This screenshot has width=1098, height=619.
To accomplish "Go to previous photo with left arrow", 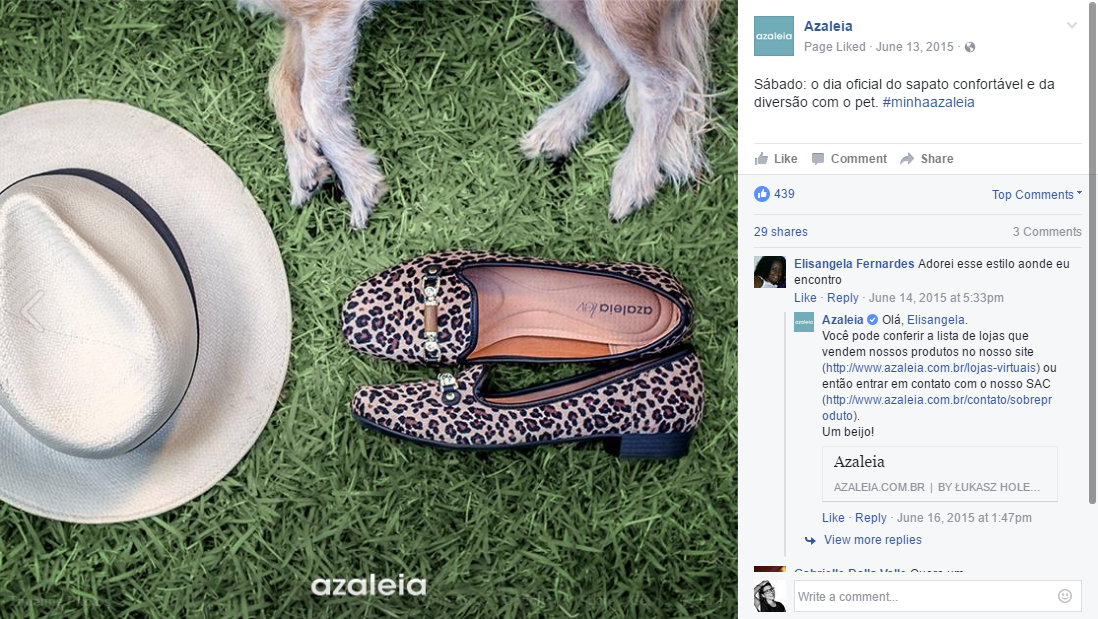I will click(32, 310).
